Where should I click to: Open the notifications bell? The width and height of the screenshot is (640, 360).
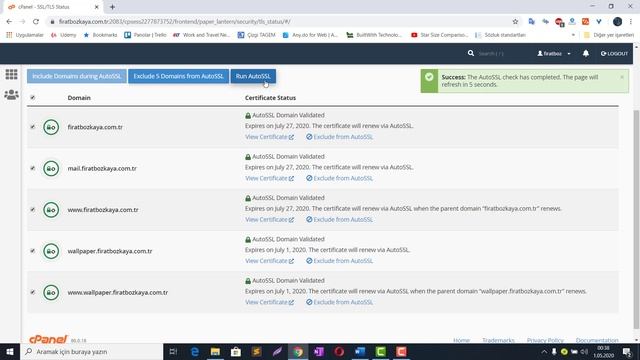(586, 53)
